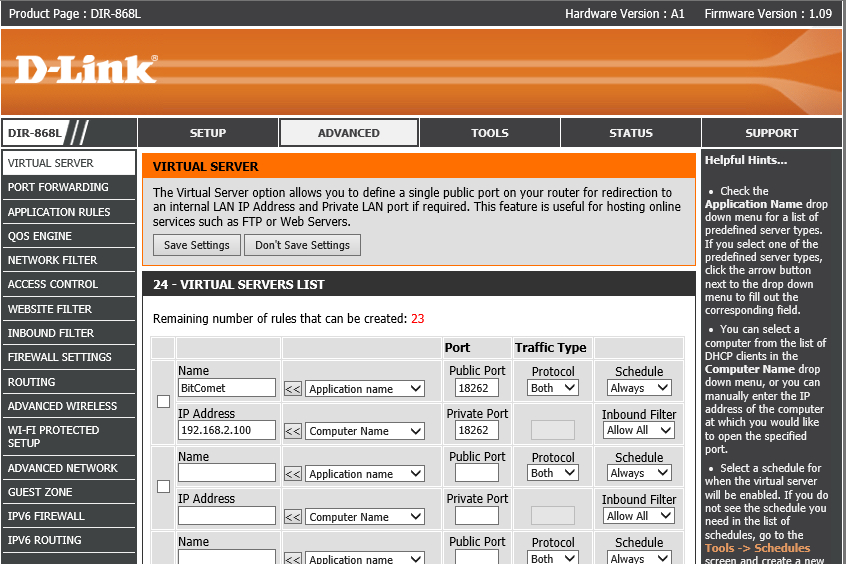Open IPV6 ROUTING page
Image resolution: width=846 pixels, height=564 pixels.
[x=69, y=540]
